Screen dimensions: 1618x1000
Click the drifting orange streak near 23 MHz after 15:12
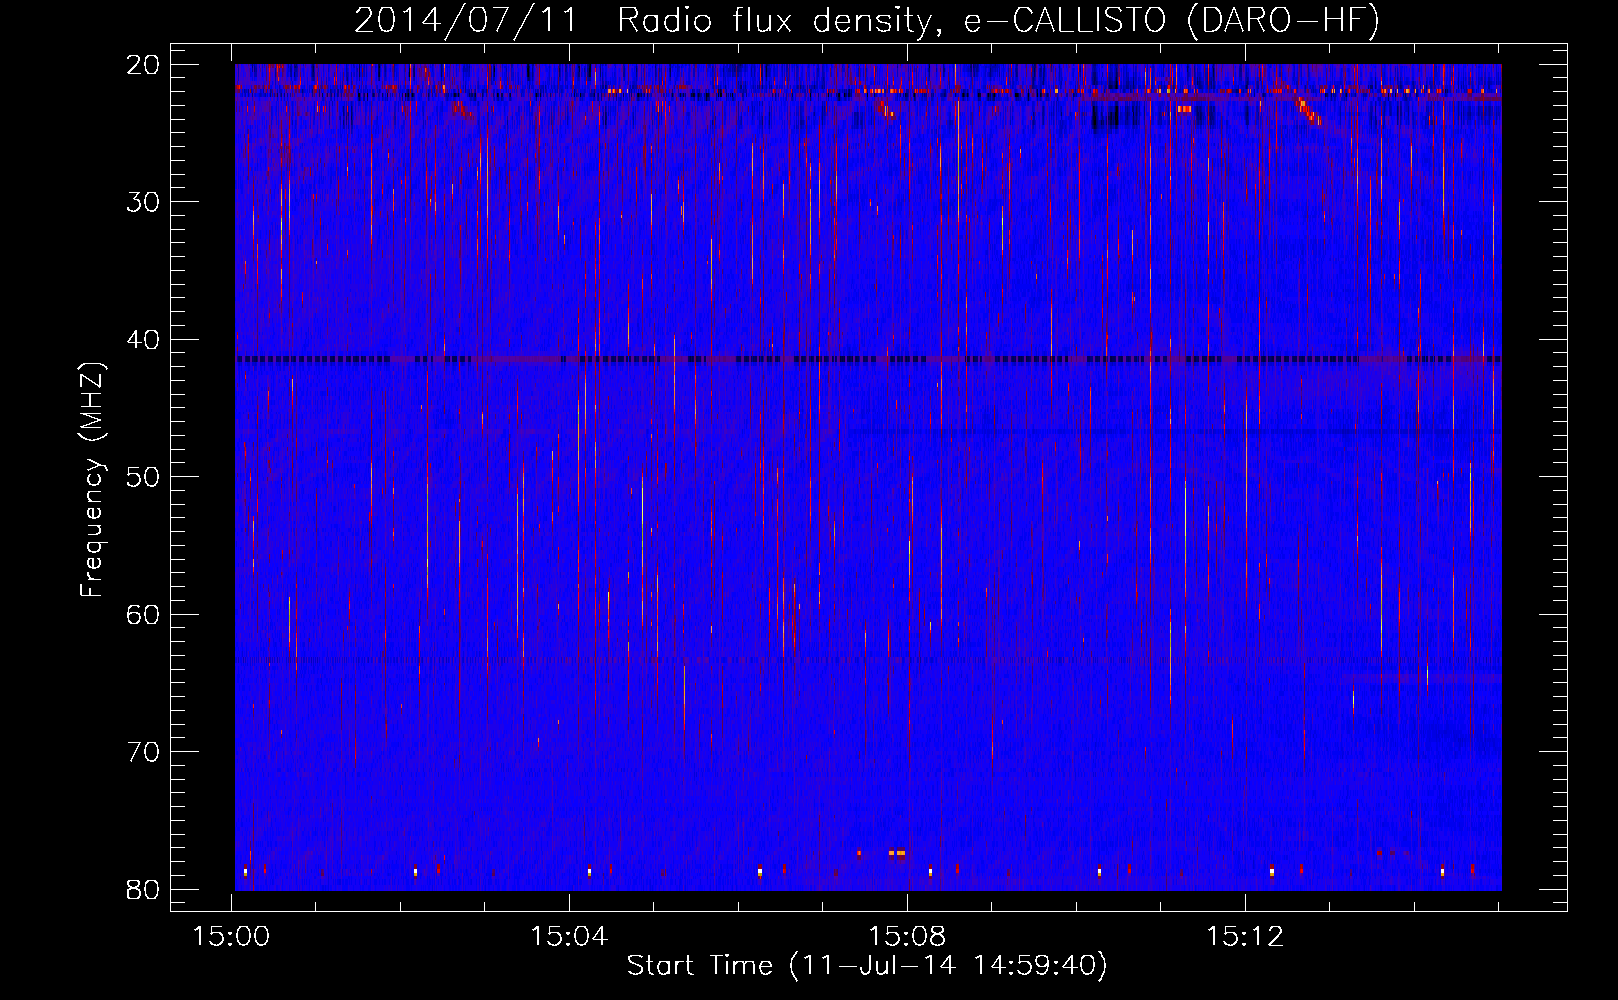point(1308,110)
